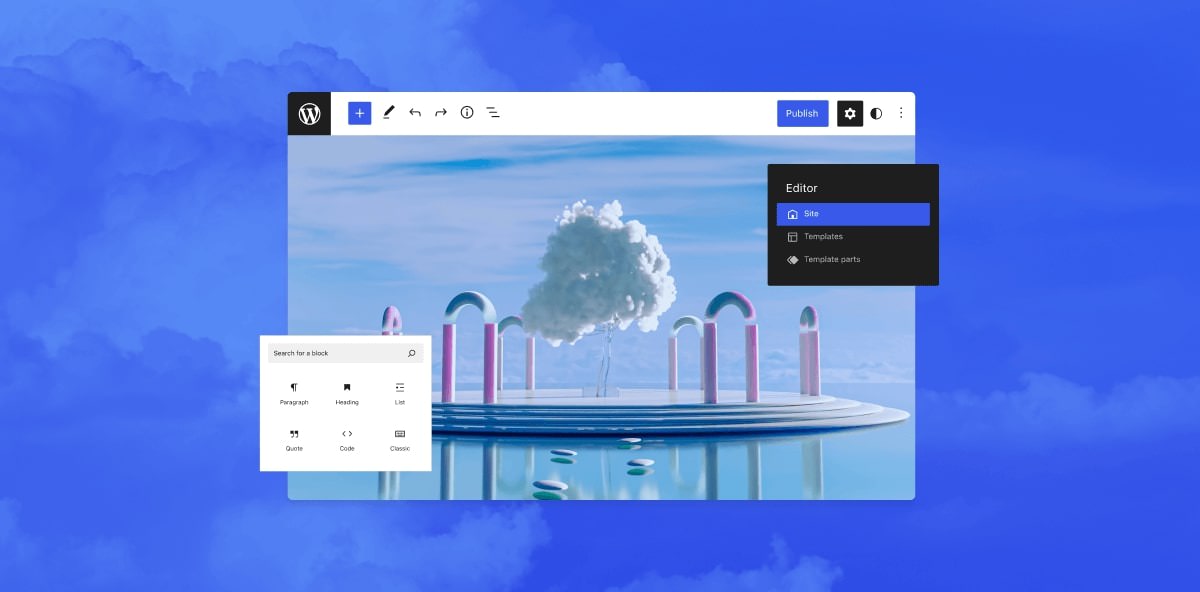Select Site in the Editor menu

(853, 214)
